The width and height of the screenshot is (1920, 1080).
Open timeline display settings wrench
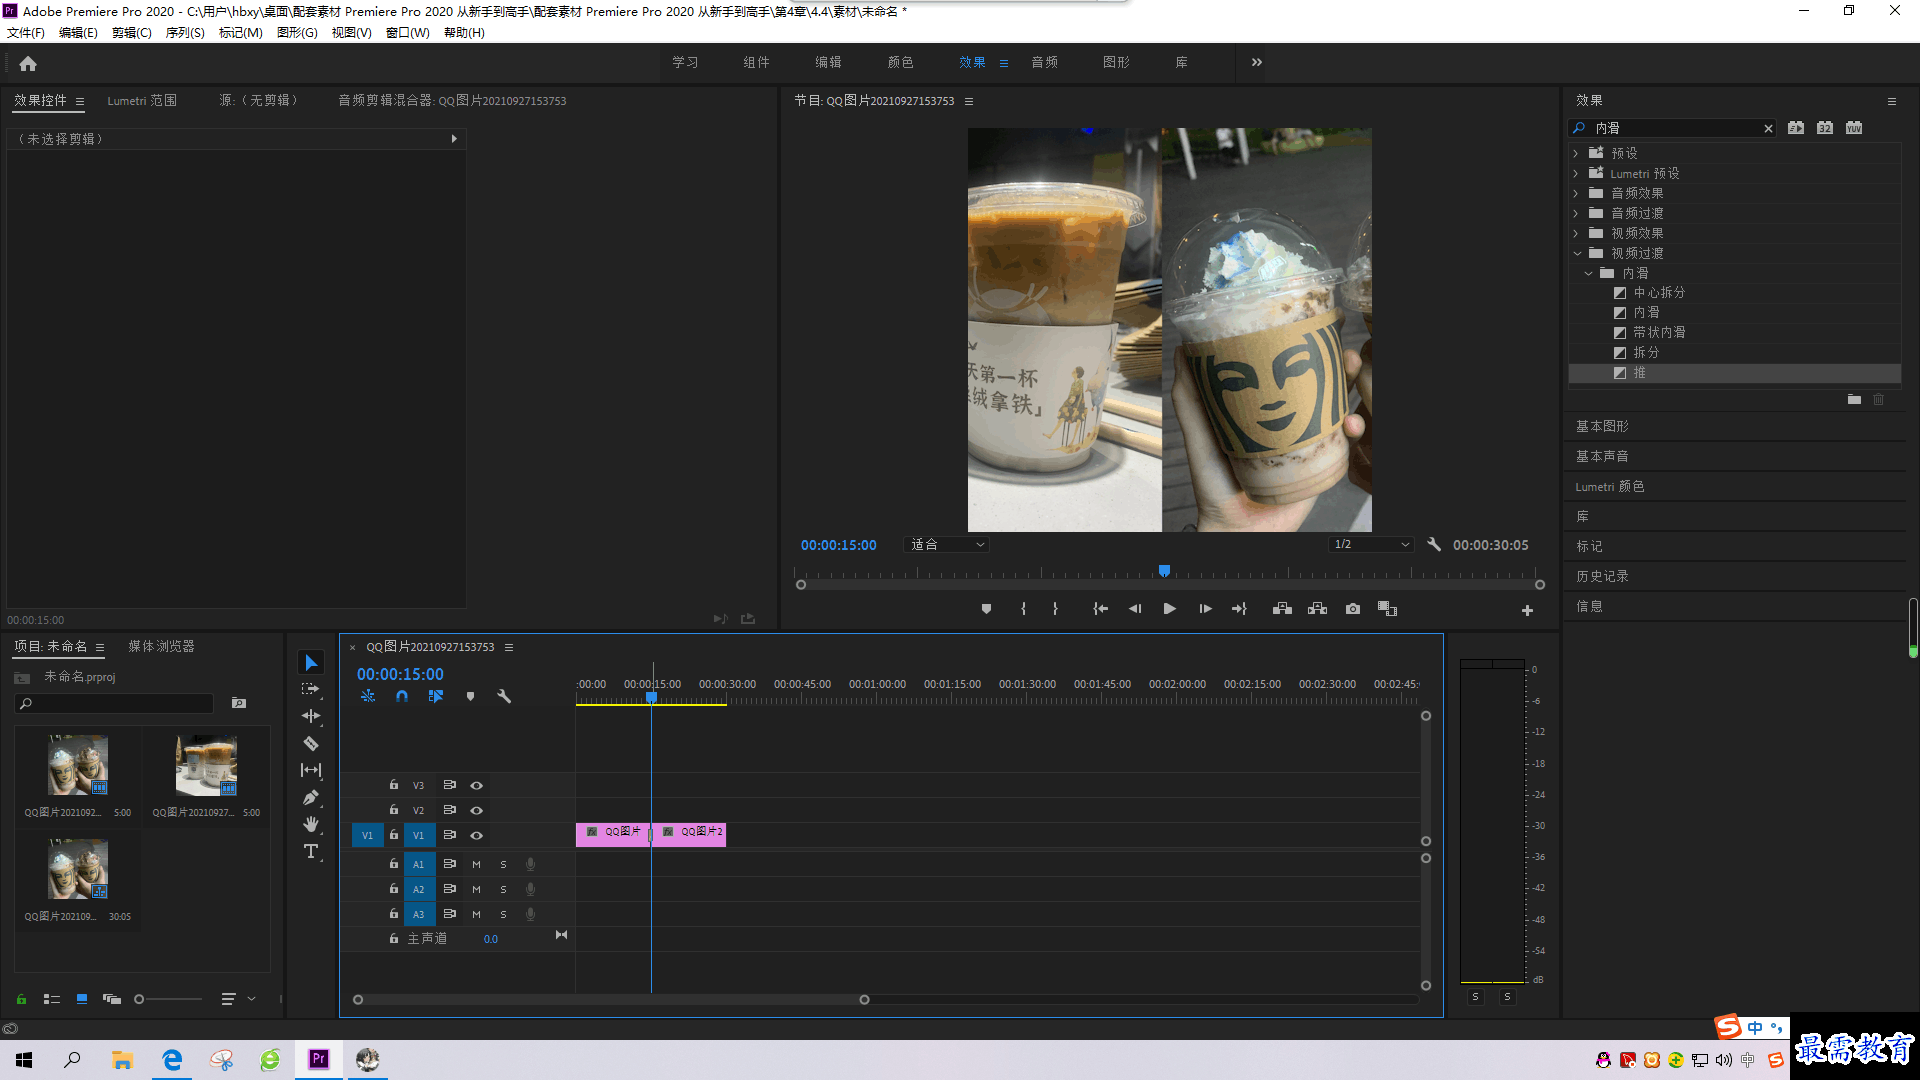click(x=504, y=696)
